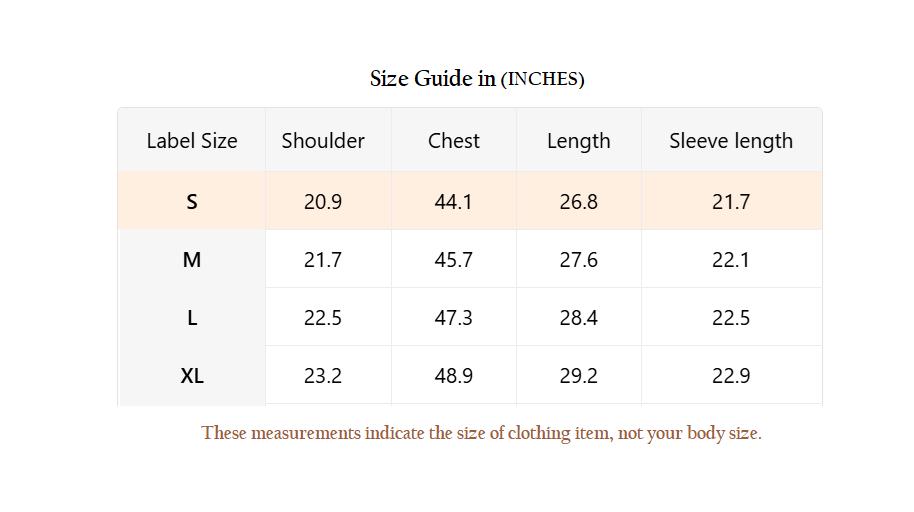914x512 pixels.
Task: Select the L size row label
Action: [192, 318]
